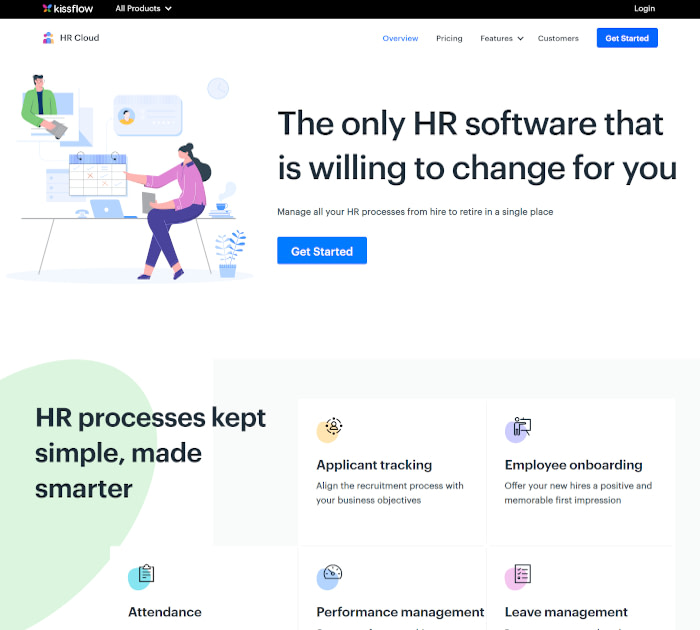Click the Get Started button under the hero text

coord(322,251)
